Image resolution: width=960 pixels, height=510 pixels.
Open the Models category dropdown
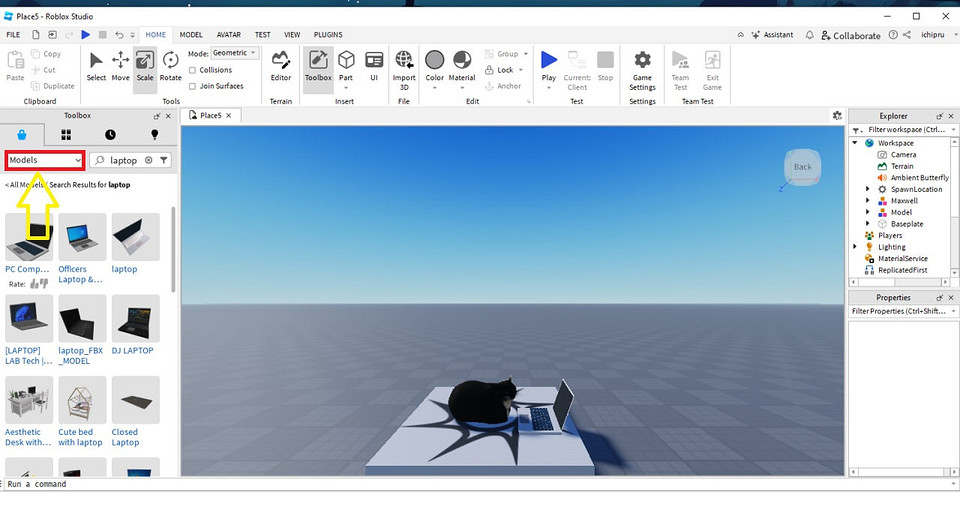point(45,160)
